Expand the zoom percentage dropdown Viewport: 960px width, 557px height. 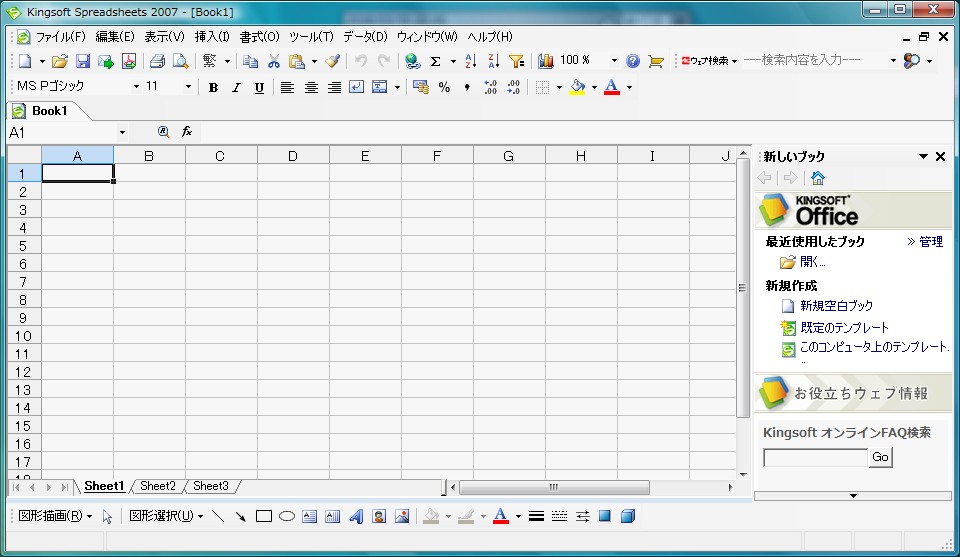613,61
